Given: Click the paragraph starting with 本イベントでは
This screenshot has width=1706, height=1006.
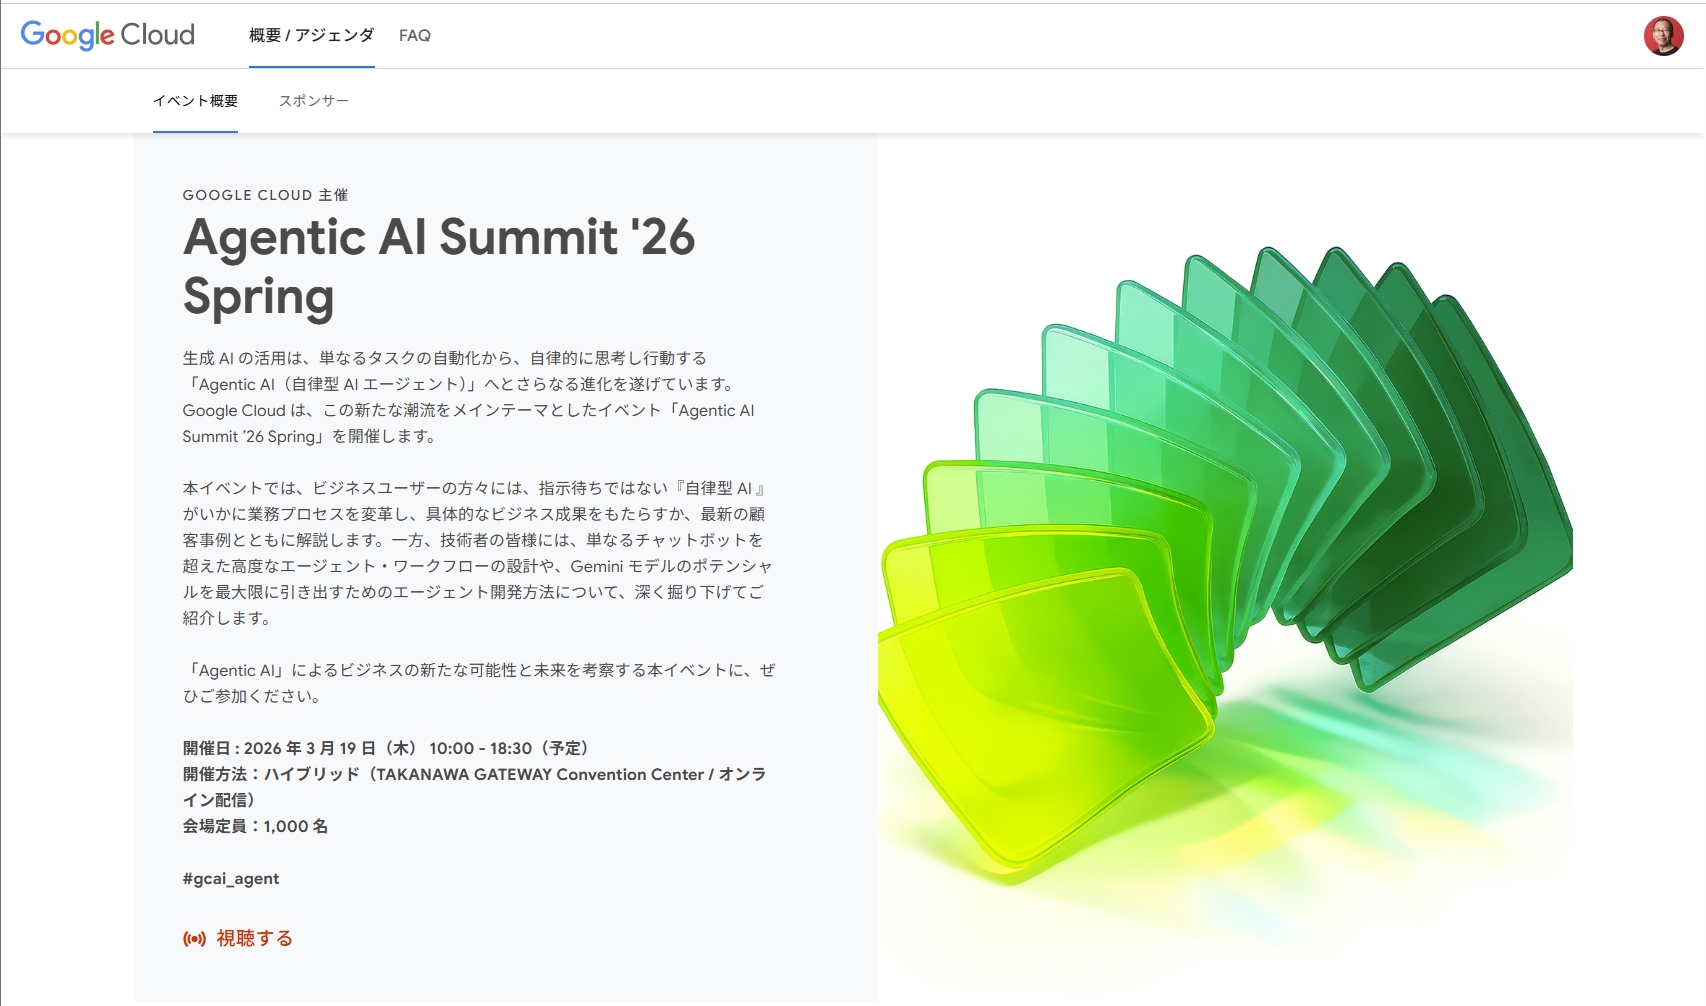Looking at the screenshot, I should click(478, 553).
